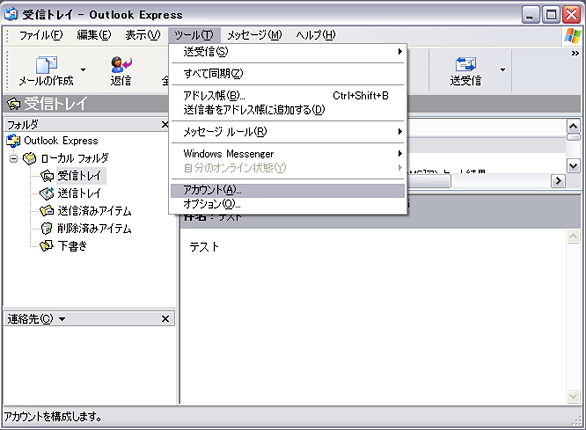This screenshot has height=430, width=586.
Task: Click the message list scroll up arrow
Action: point(574,126)
